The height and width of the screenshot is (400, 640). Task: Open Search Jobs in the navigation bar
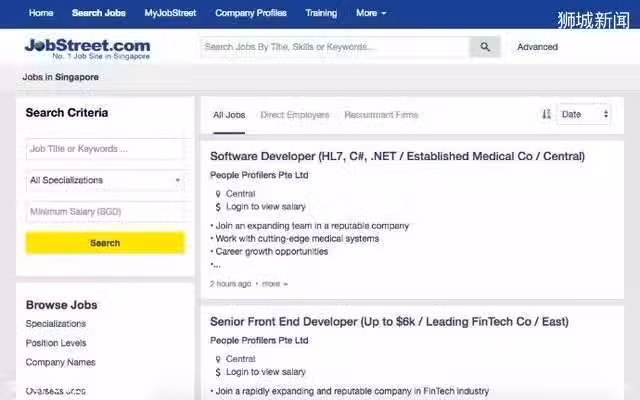(99, 13)
